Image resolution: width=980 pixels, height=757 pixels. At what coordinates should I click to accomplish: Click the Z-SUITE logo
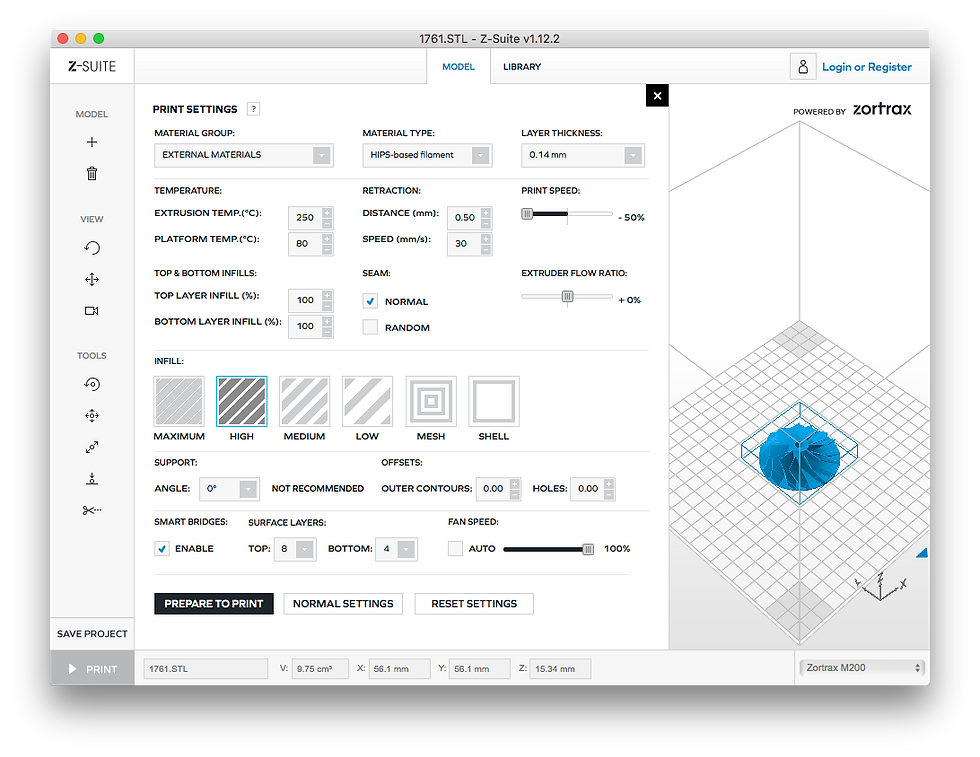click(92, 66)
